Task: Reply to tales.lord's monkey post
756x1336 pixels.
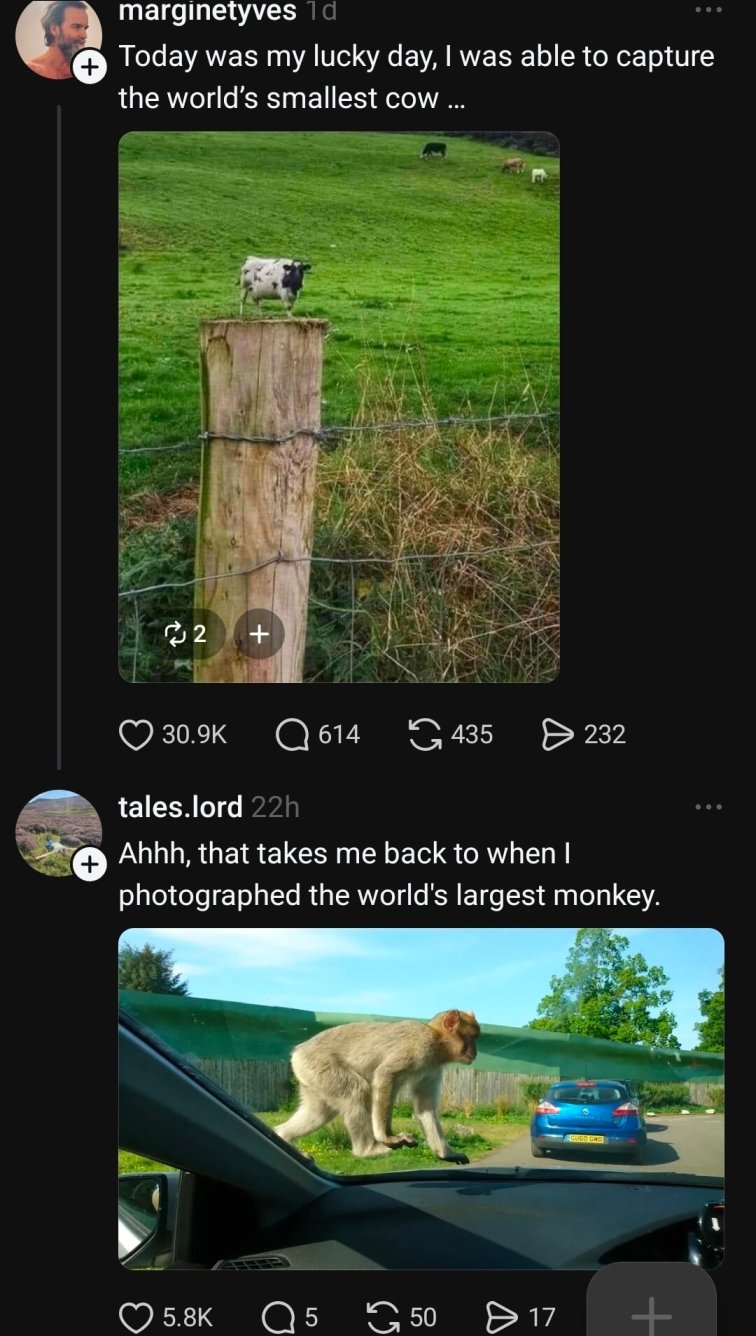Action: pos(277,1317)
